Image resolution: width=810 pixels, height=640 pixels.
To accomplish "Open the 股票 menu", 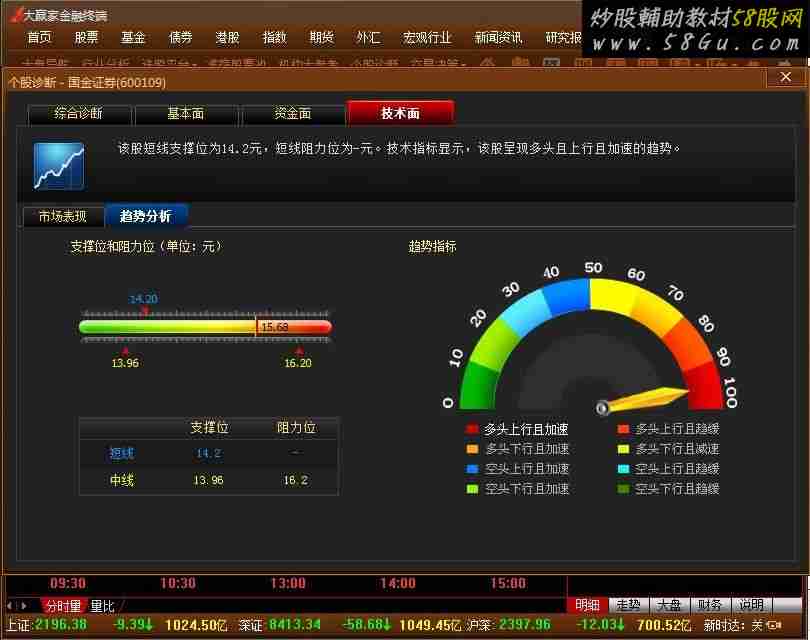I will coord(86,37).
